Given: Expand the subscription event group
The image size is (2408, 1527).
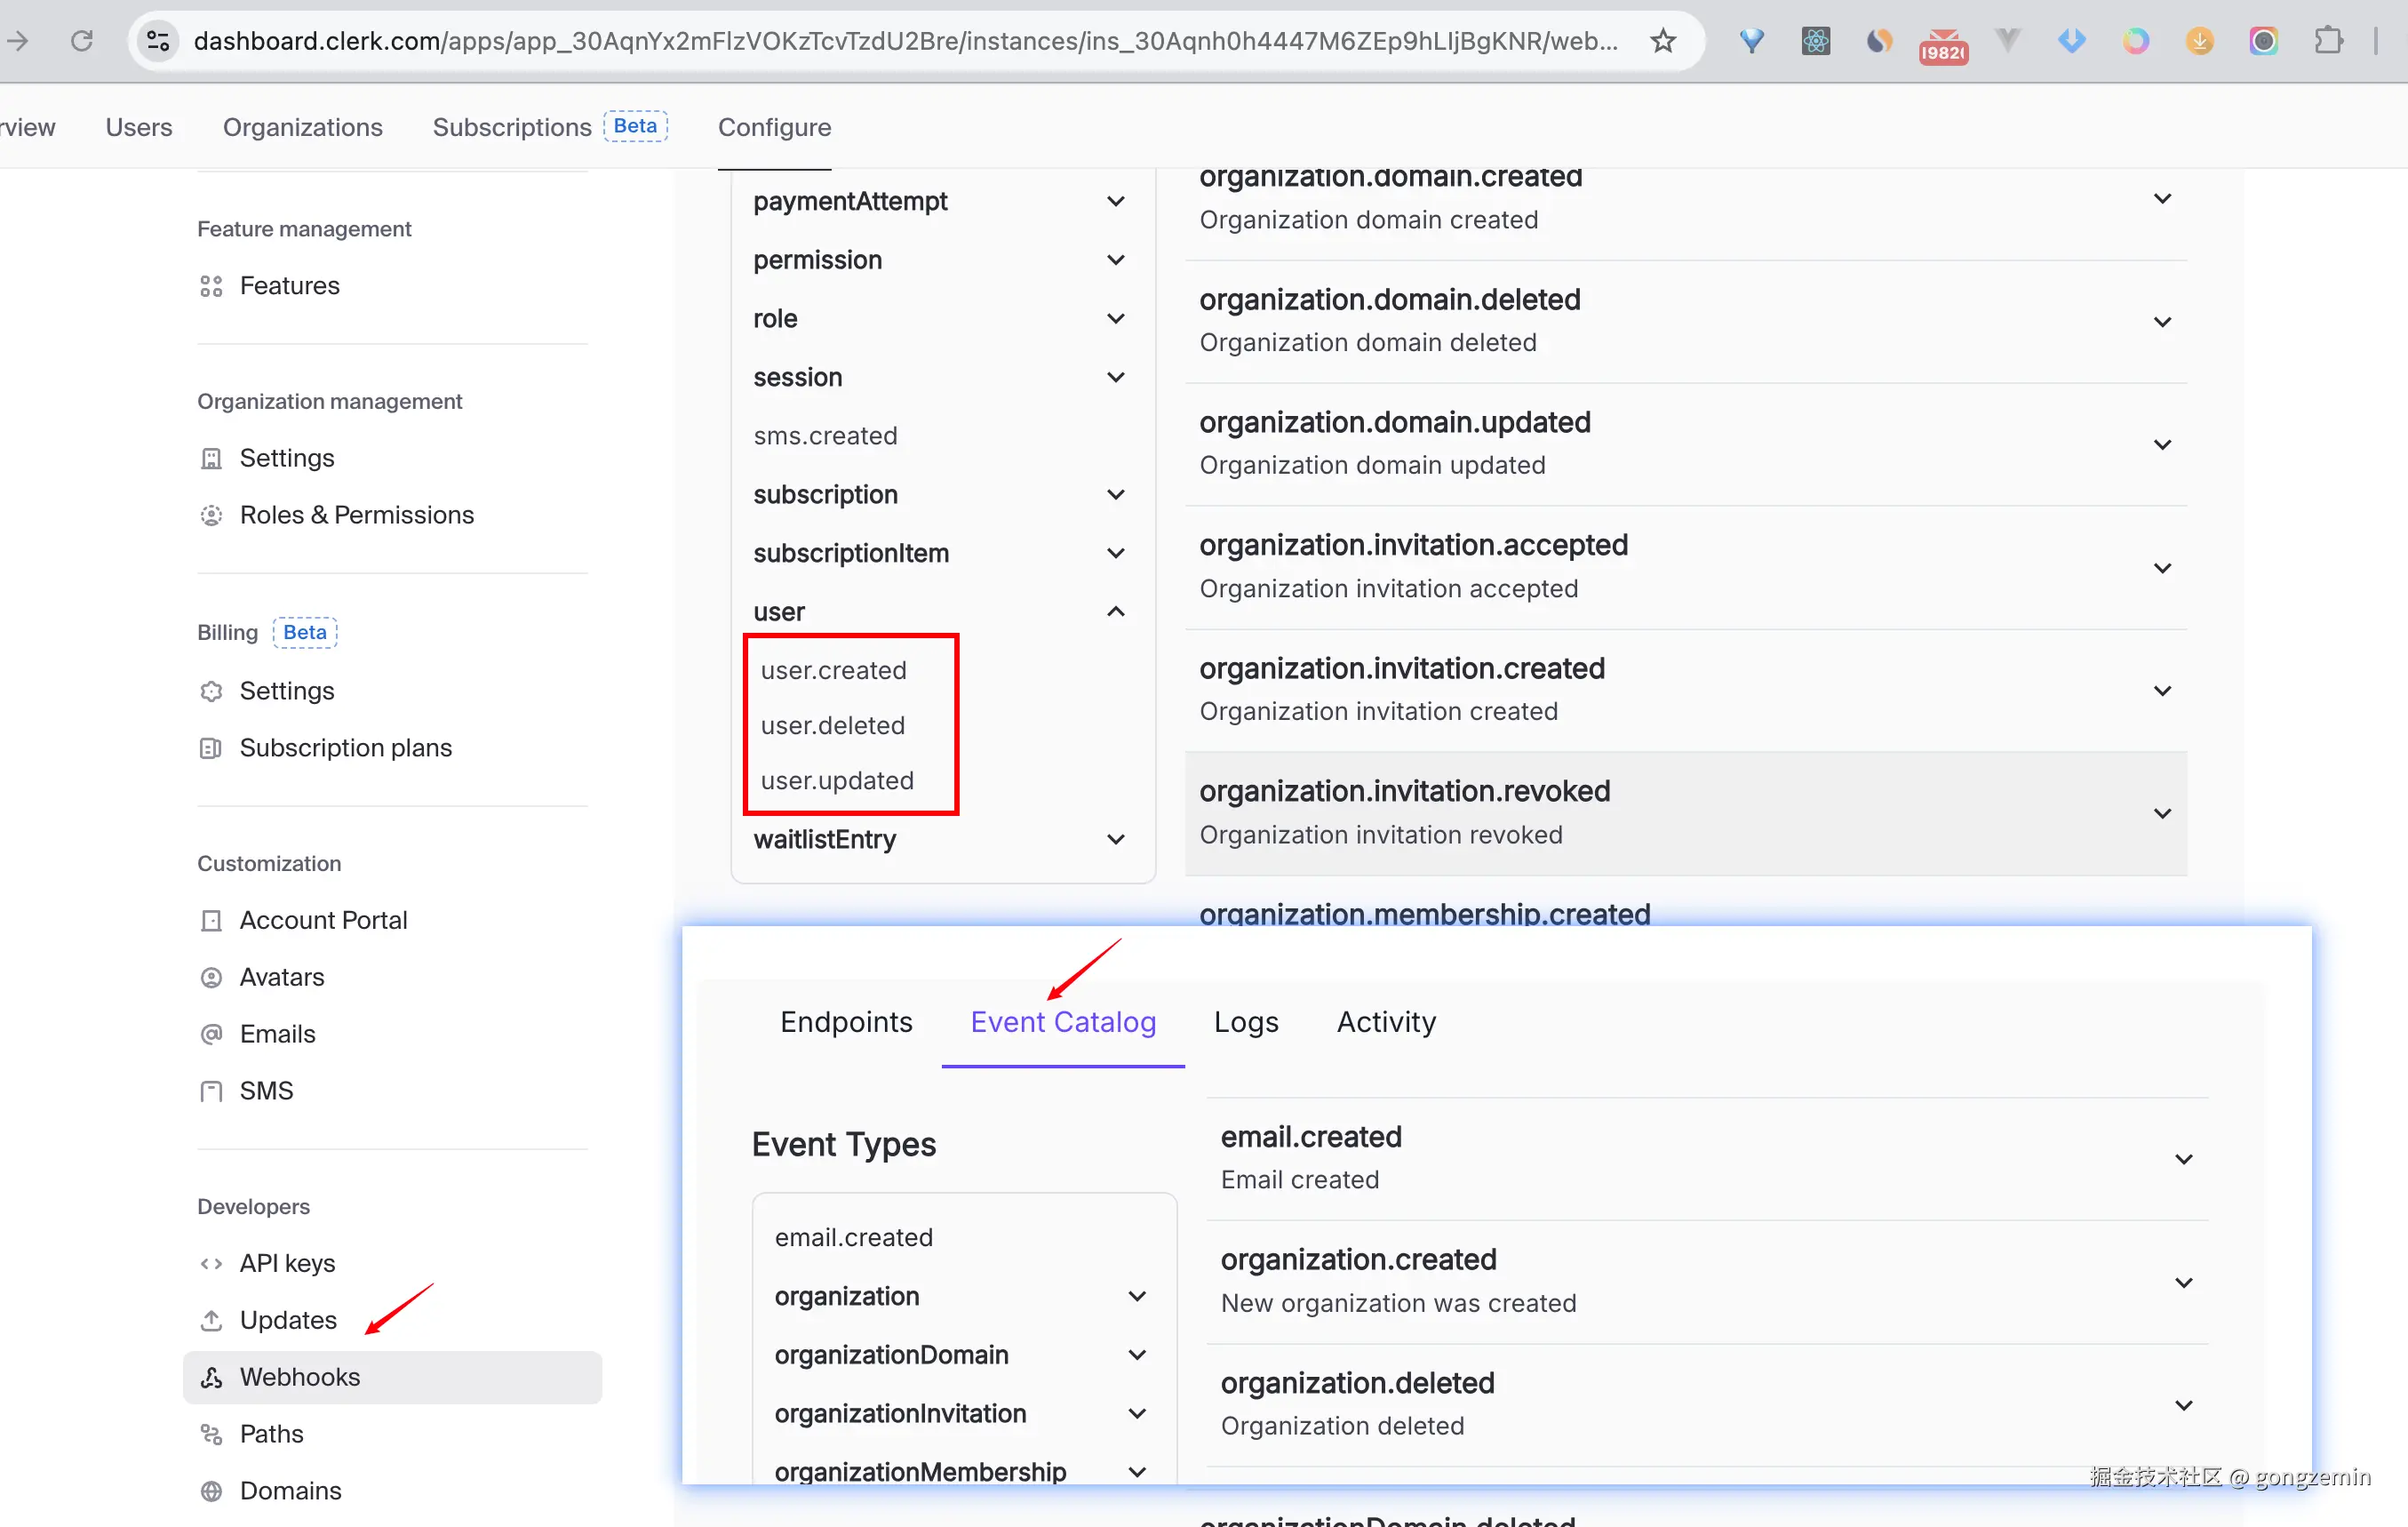Looking at the screenshot, I should 1116,495.
